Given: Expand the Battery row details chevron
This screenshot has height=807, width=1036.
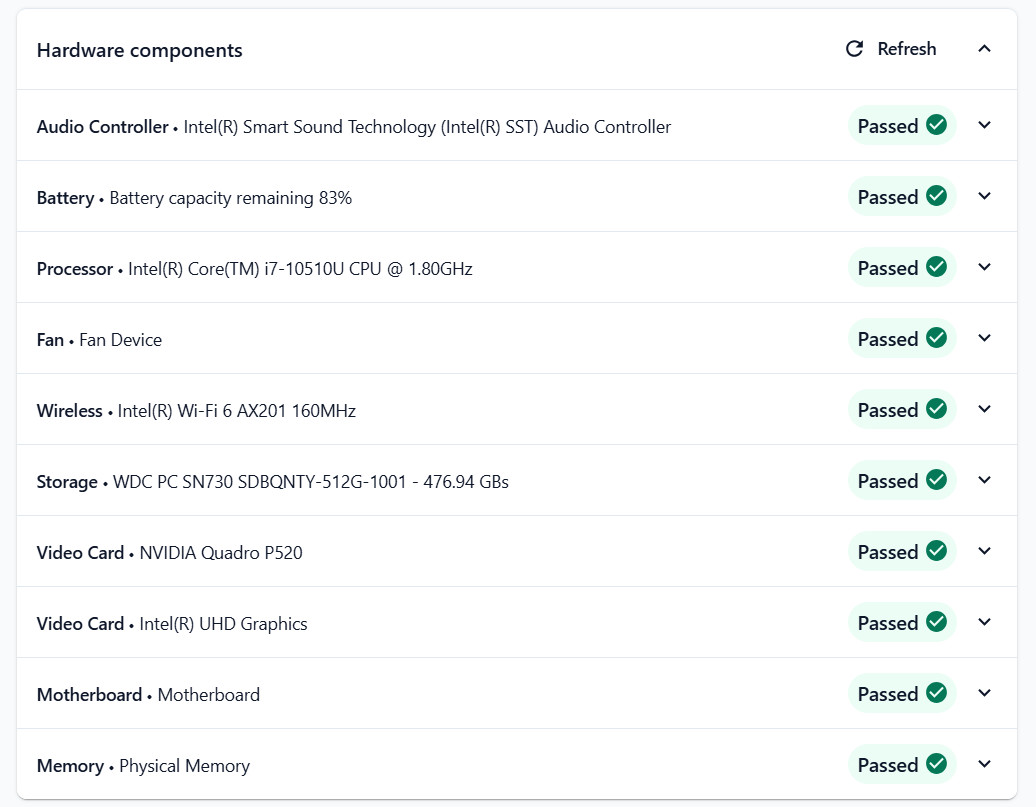Looking at the screenshot, I should (984, 196).
